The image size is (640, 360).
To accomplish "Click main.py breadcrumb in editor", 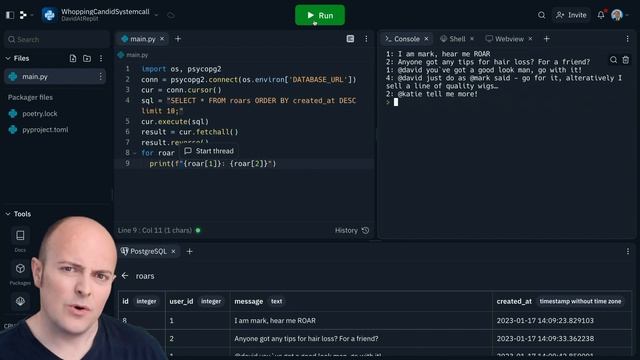I will 133,55.
